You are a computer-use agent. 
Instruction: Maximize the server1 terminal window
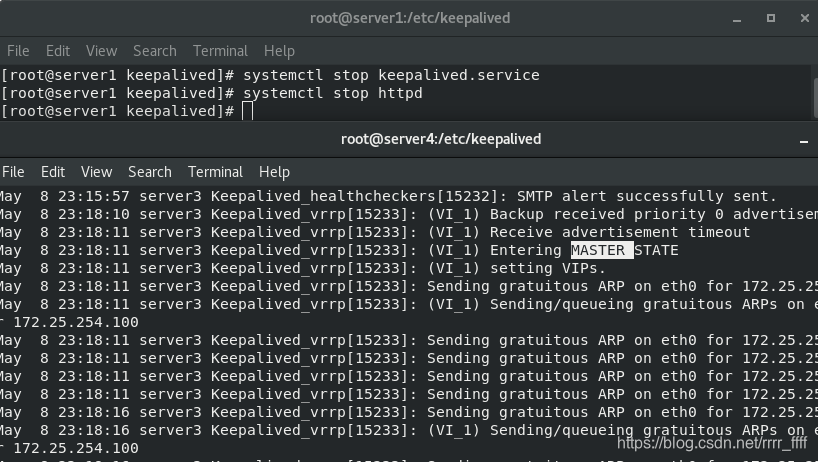771,18
